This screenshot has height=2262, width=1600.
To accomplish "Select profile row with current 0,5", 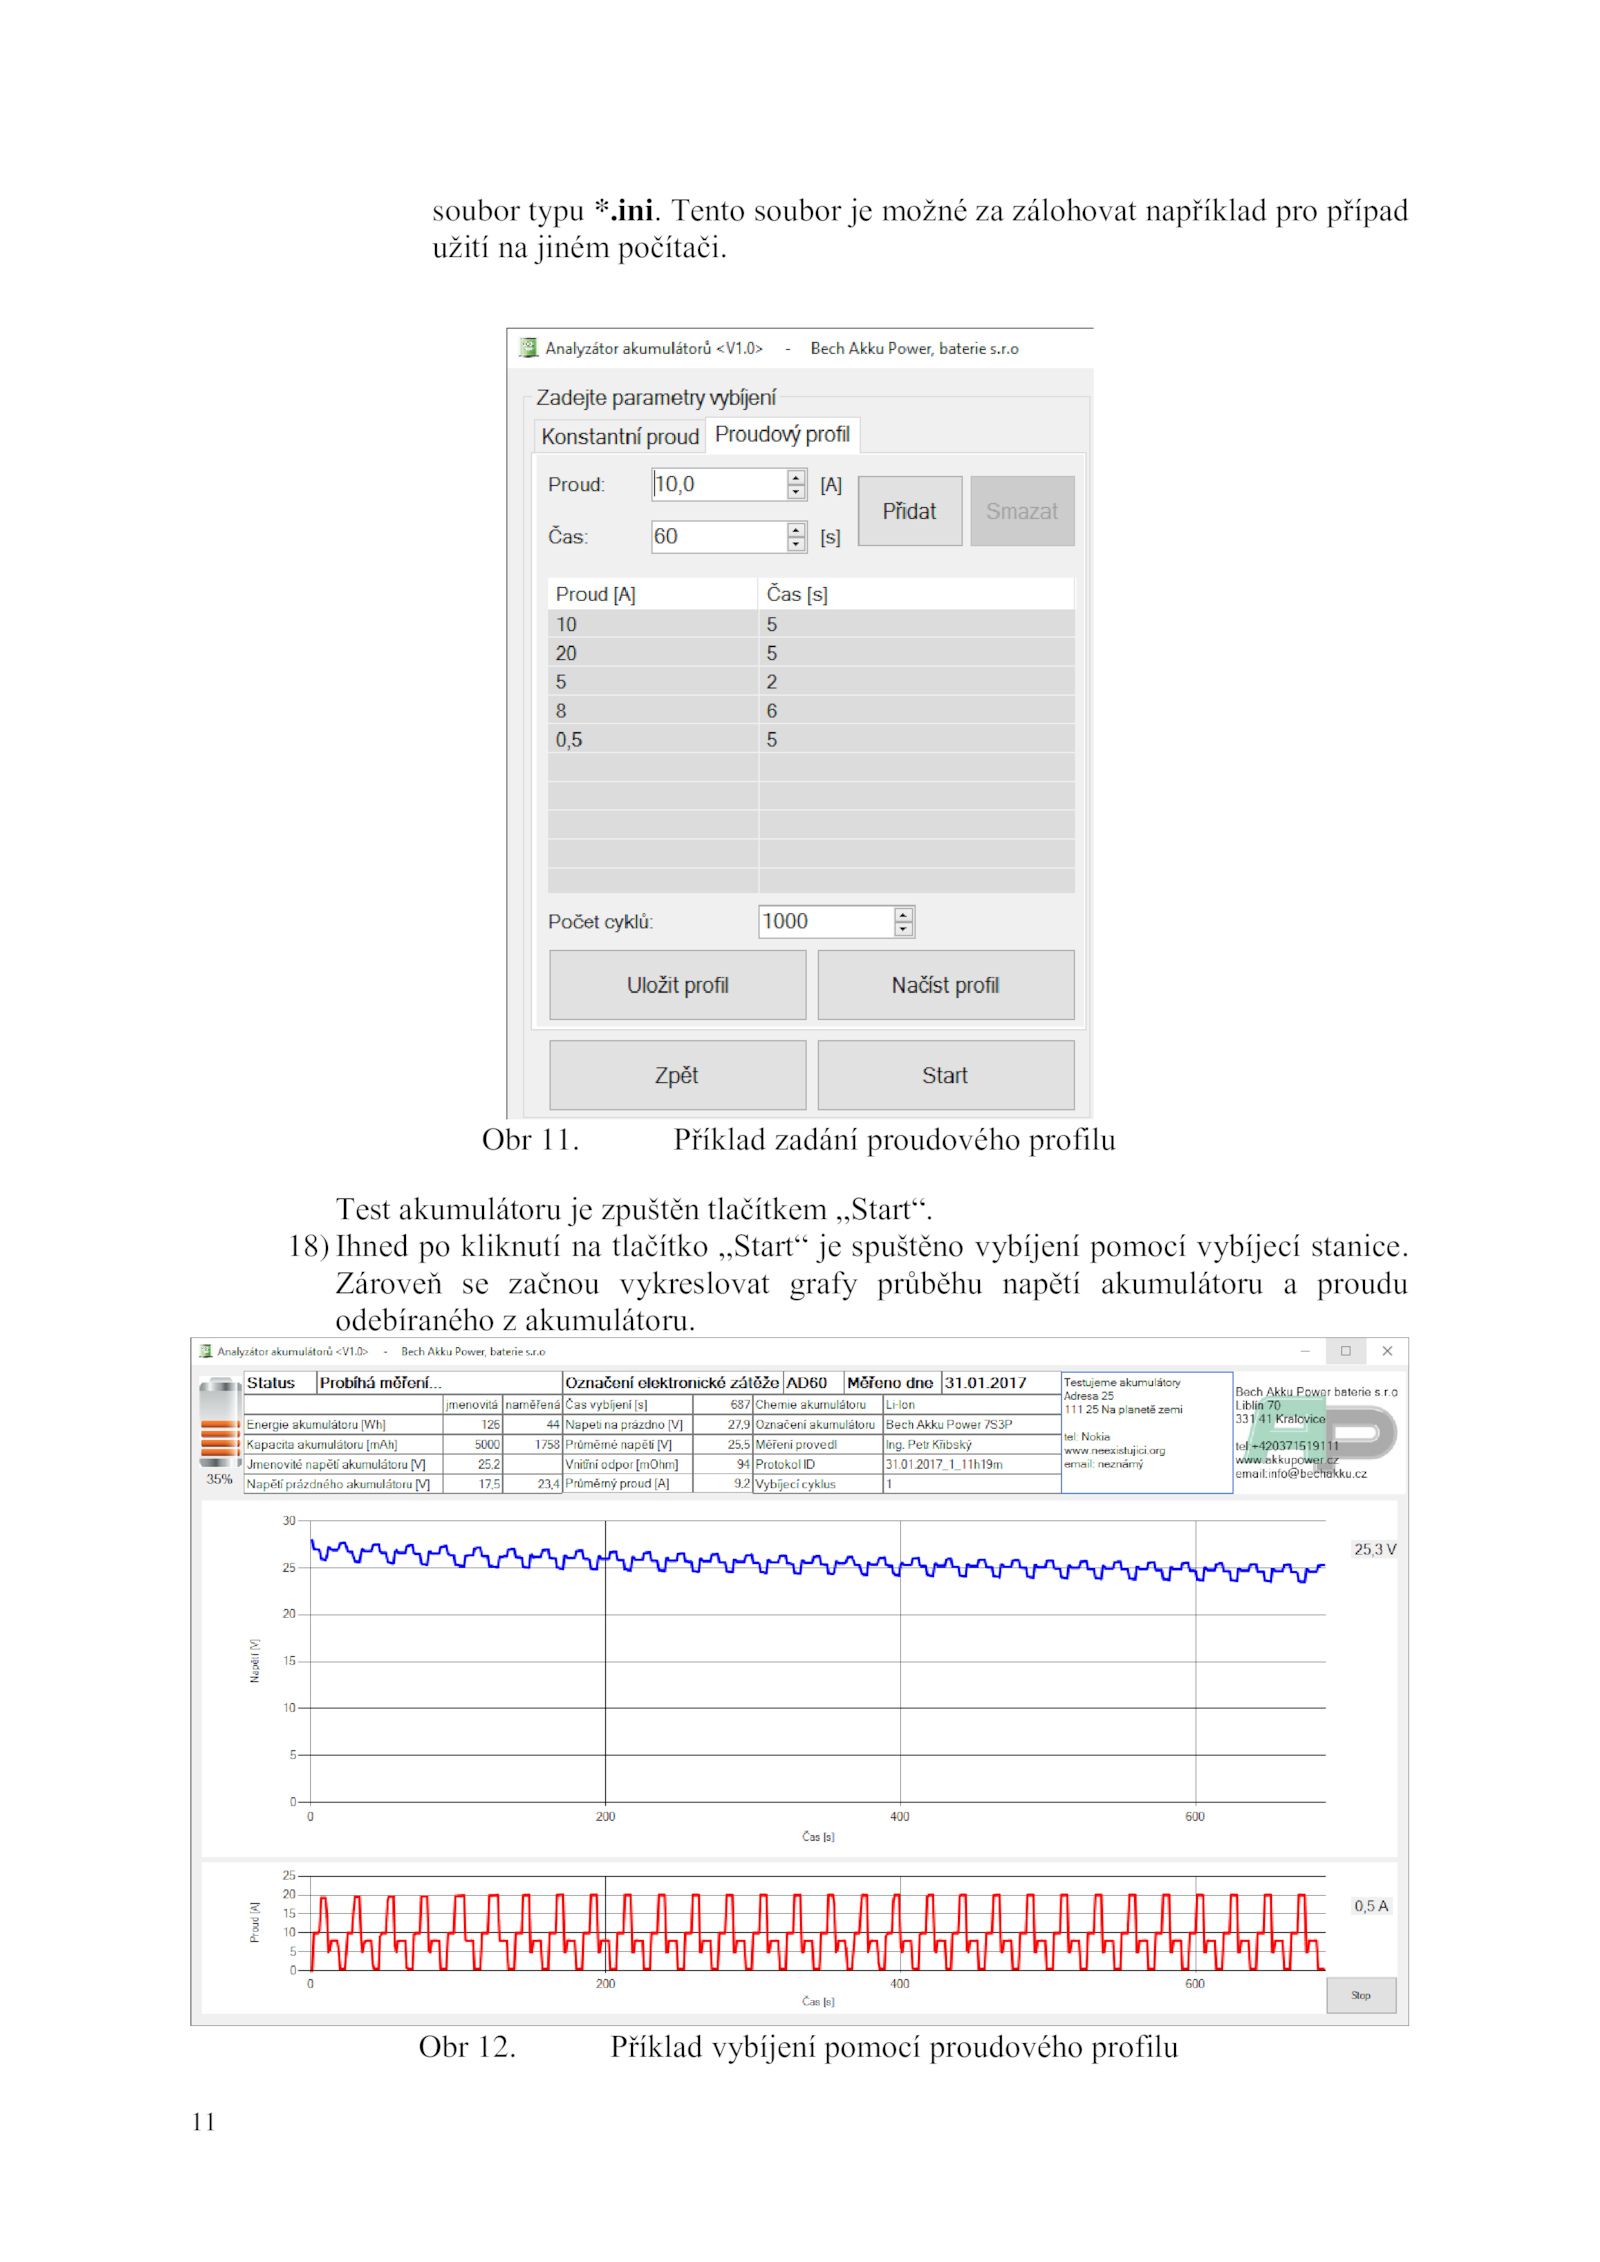I will [811, 740].
